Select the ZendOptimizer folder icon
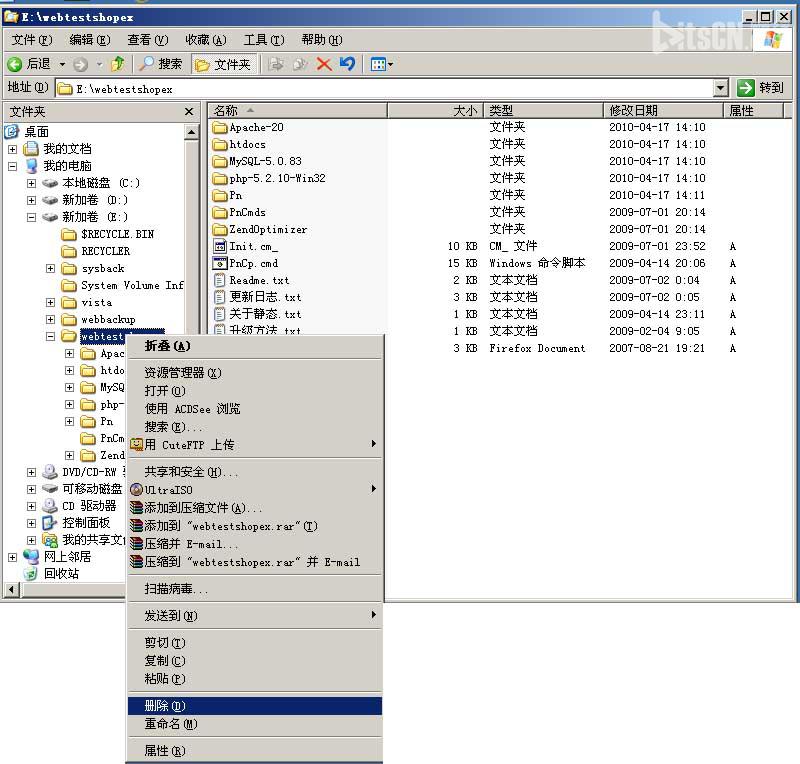 [219, 229]
